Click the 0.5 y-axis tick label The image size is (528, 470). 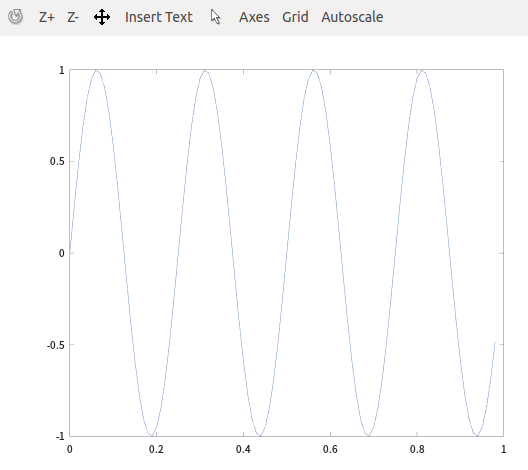pyautogui.click(x=57, y=161)
